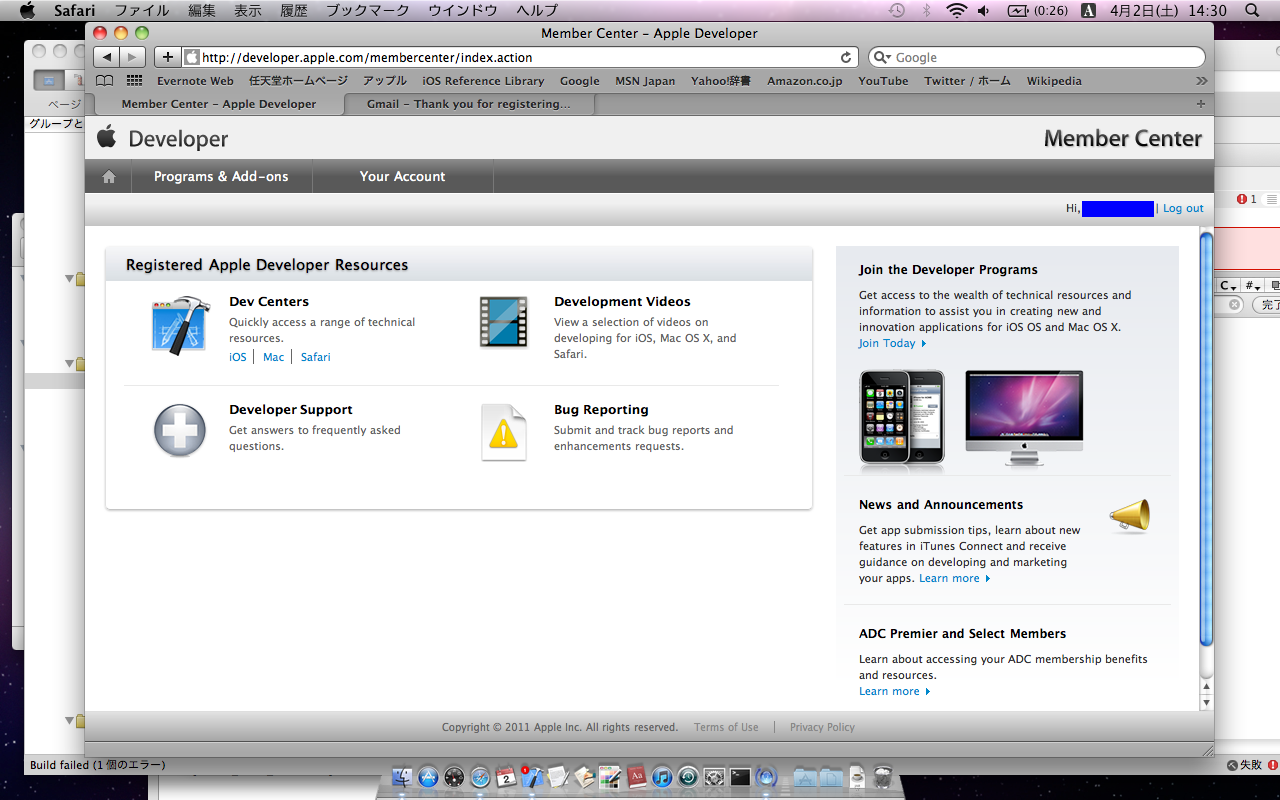This screenshot has width=1280, height=800.
Task: Open the Google search options magnifier dropdown
Action: tap(881, 58)
